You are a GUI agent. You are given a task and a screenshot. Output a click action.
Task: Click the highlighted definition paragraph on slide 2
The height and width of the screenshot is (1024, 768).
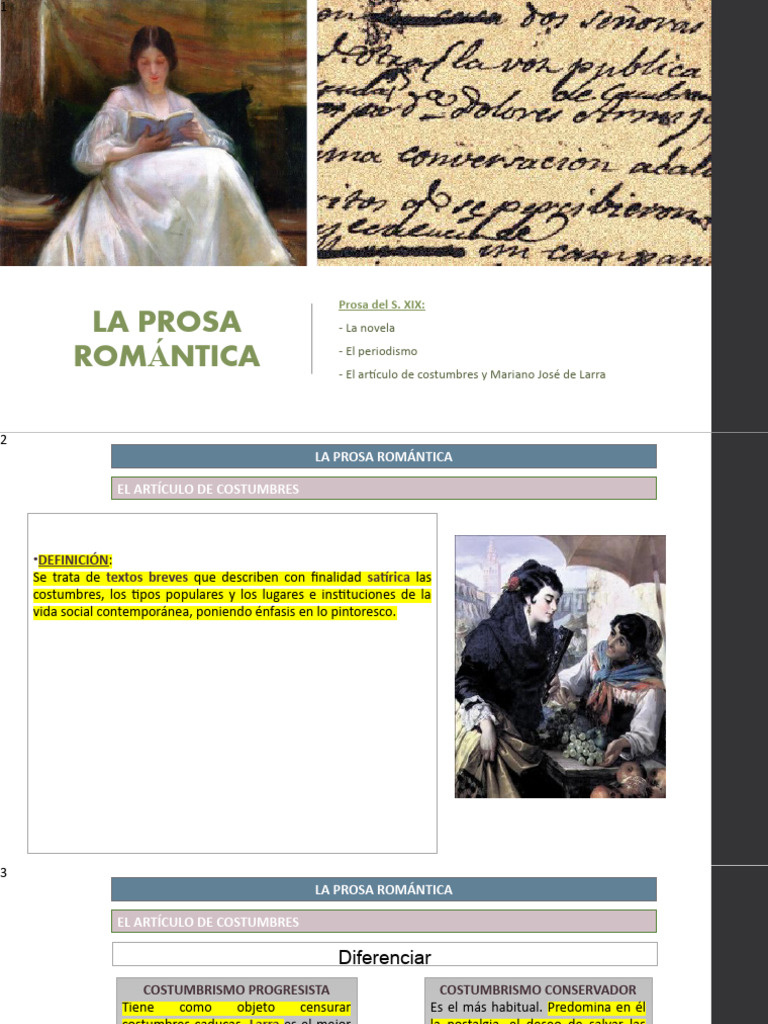(x=232, y=595)
